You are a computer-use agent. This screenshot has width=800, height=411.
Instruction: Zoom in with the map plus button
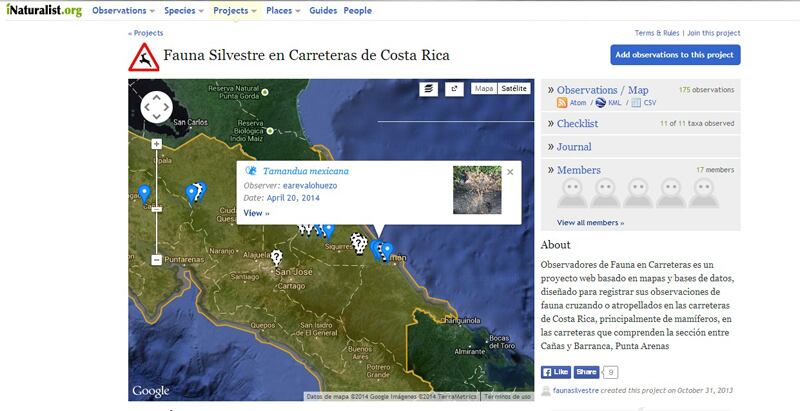click(x=157, y=144)
